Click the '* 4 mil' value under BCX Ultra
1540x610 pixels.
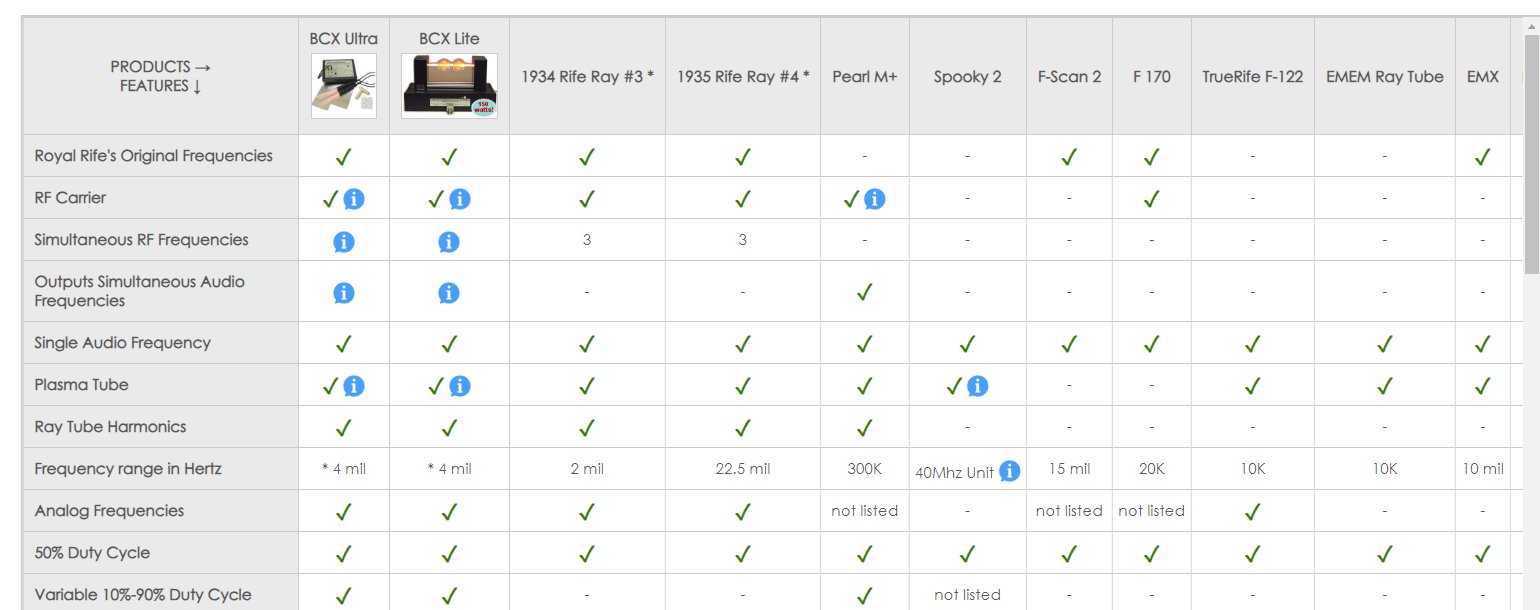(x=344, y=469)
